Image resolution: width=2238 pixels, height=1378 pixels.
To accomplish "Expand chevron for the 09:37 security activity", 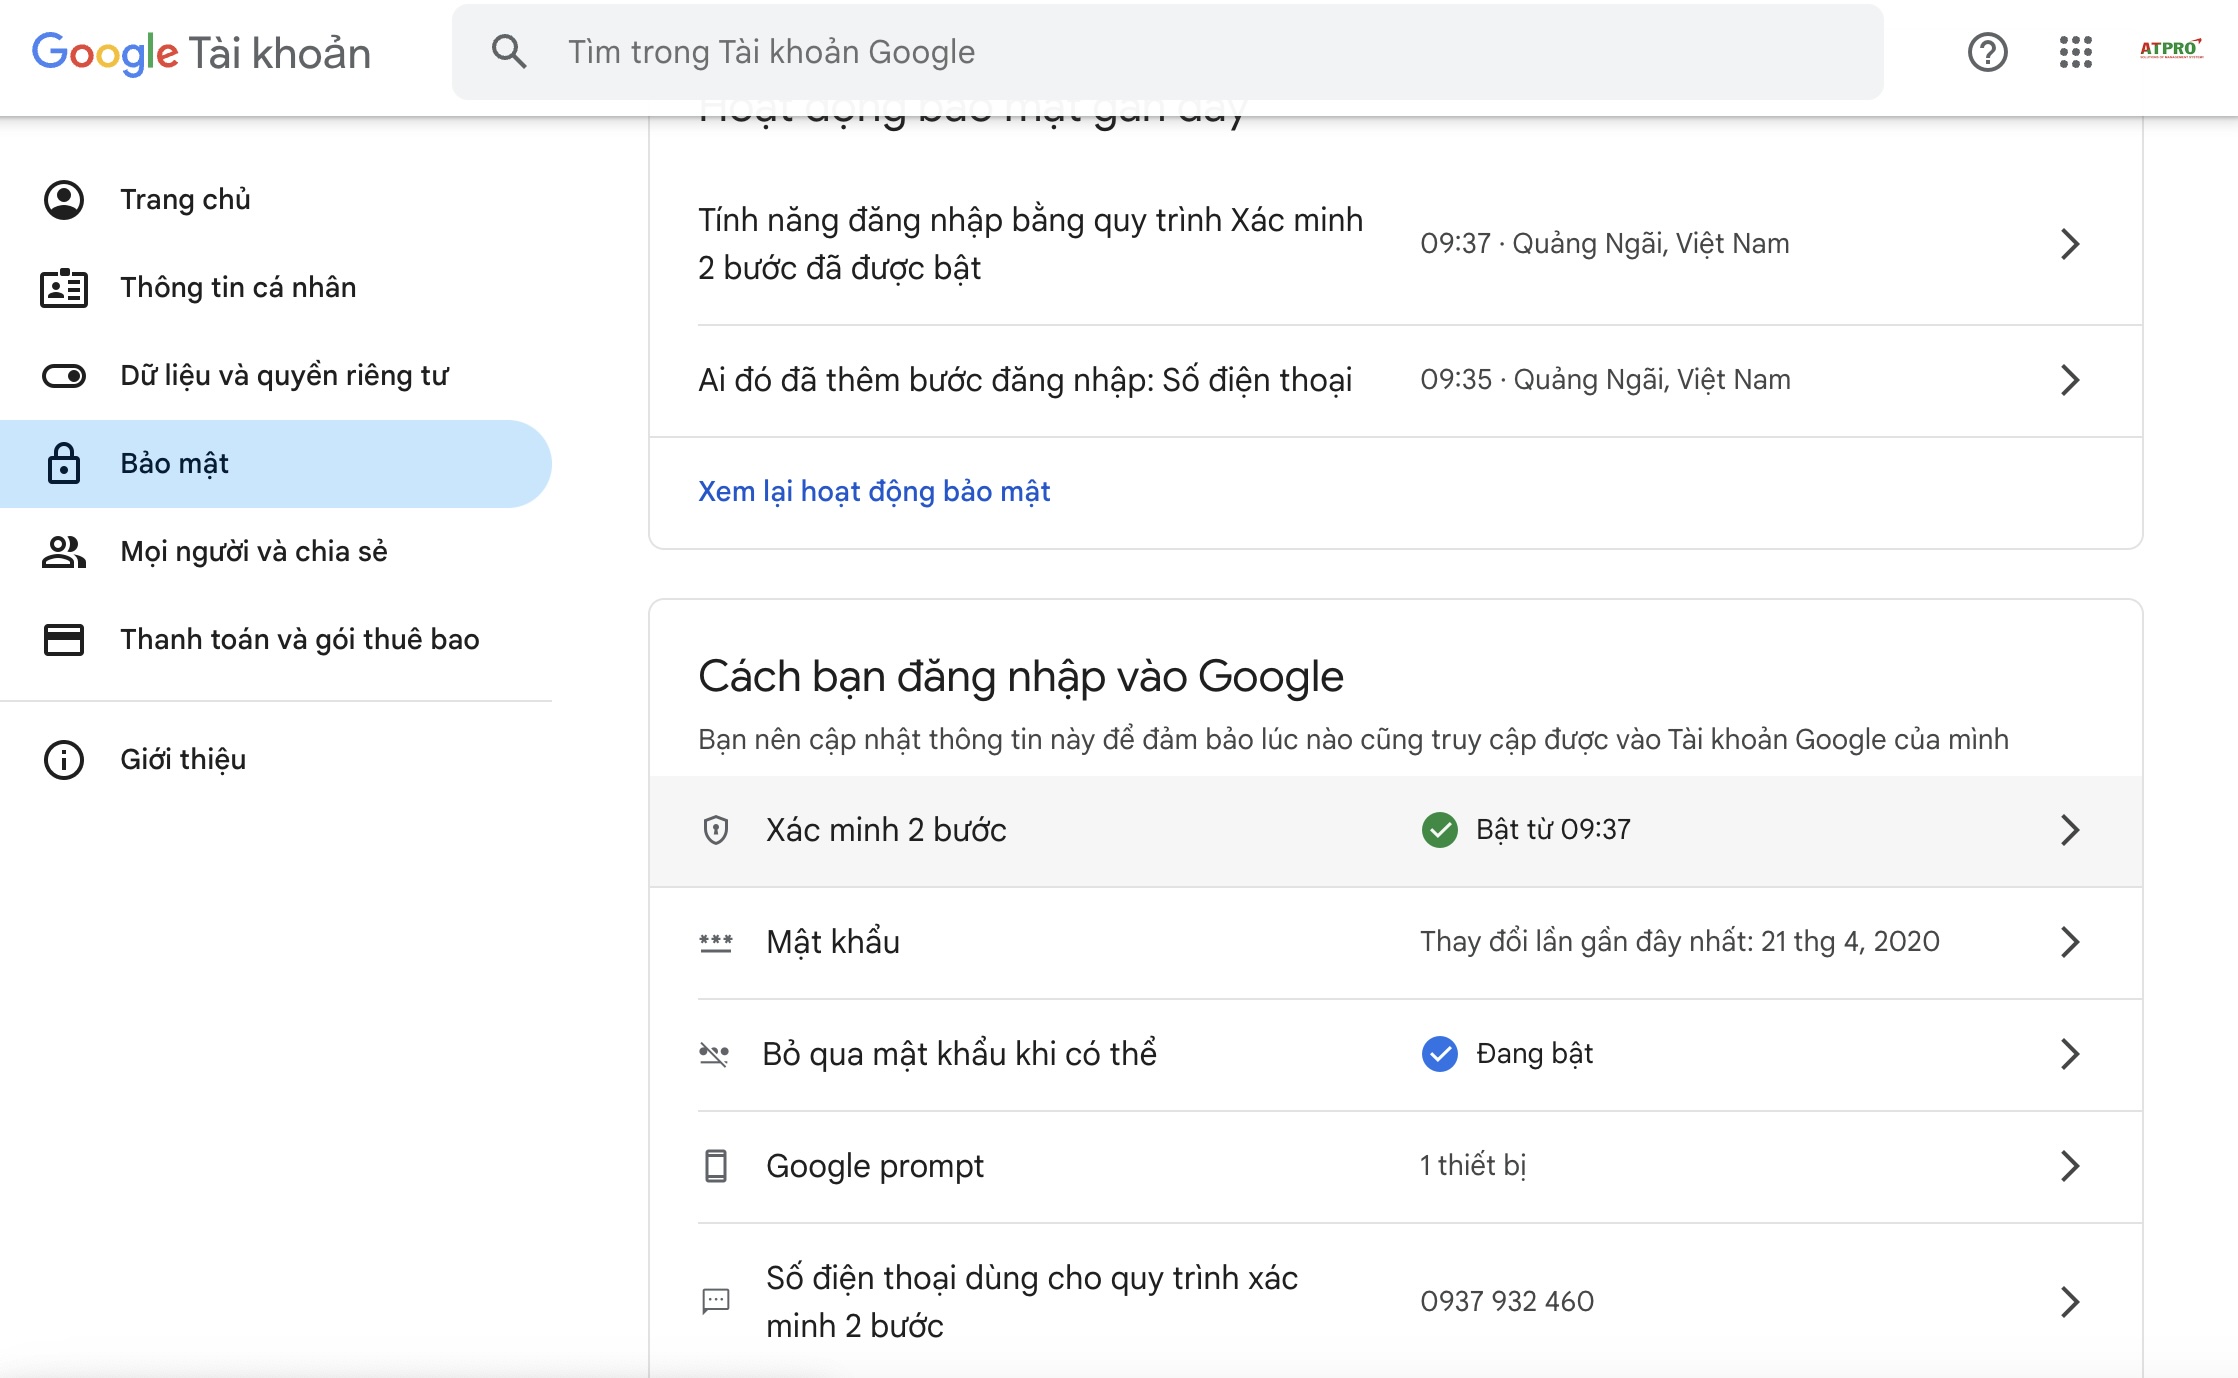I will point(2070,244).
